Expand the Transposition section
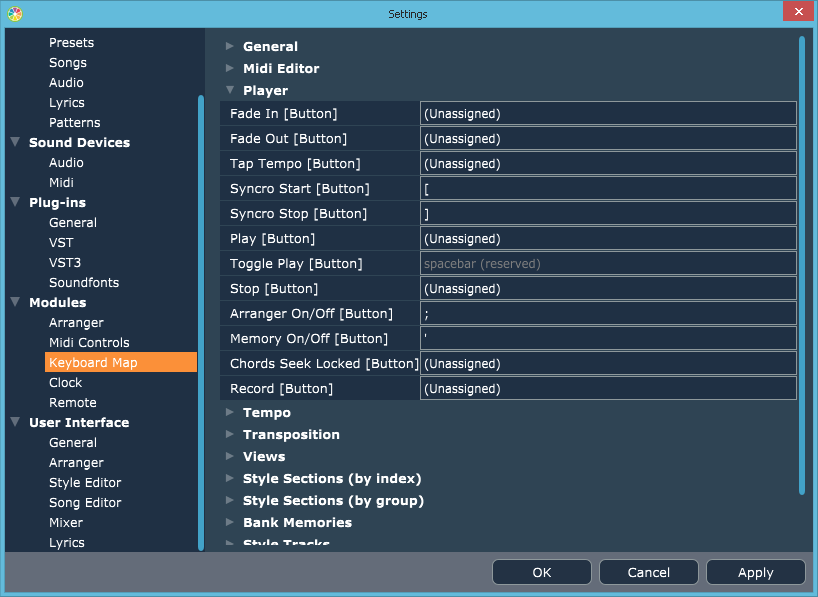Image resolution: width=818 pixels, height=597 pixels. (x=230, y=434)
